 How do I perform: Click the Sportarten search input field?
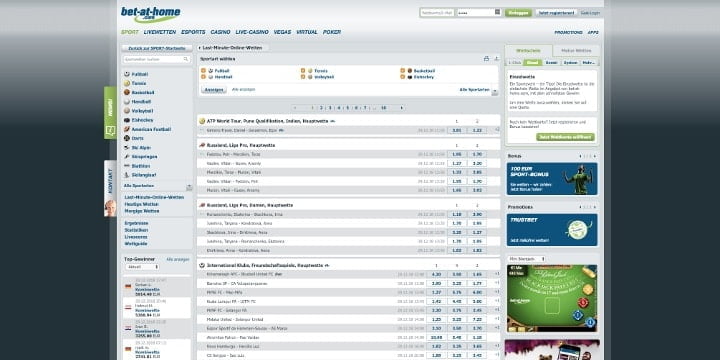157,59
